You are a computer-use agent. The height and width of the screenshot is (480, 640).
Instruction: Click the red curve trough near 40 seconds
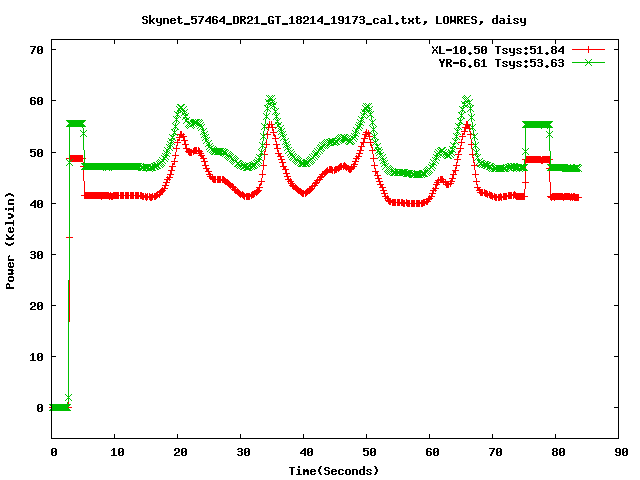[304, 194]
